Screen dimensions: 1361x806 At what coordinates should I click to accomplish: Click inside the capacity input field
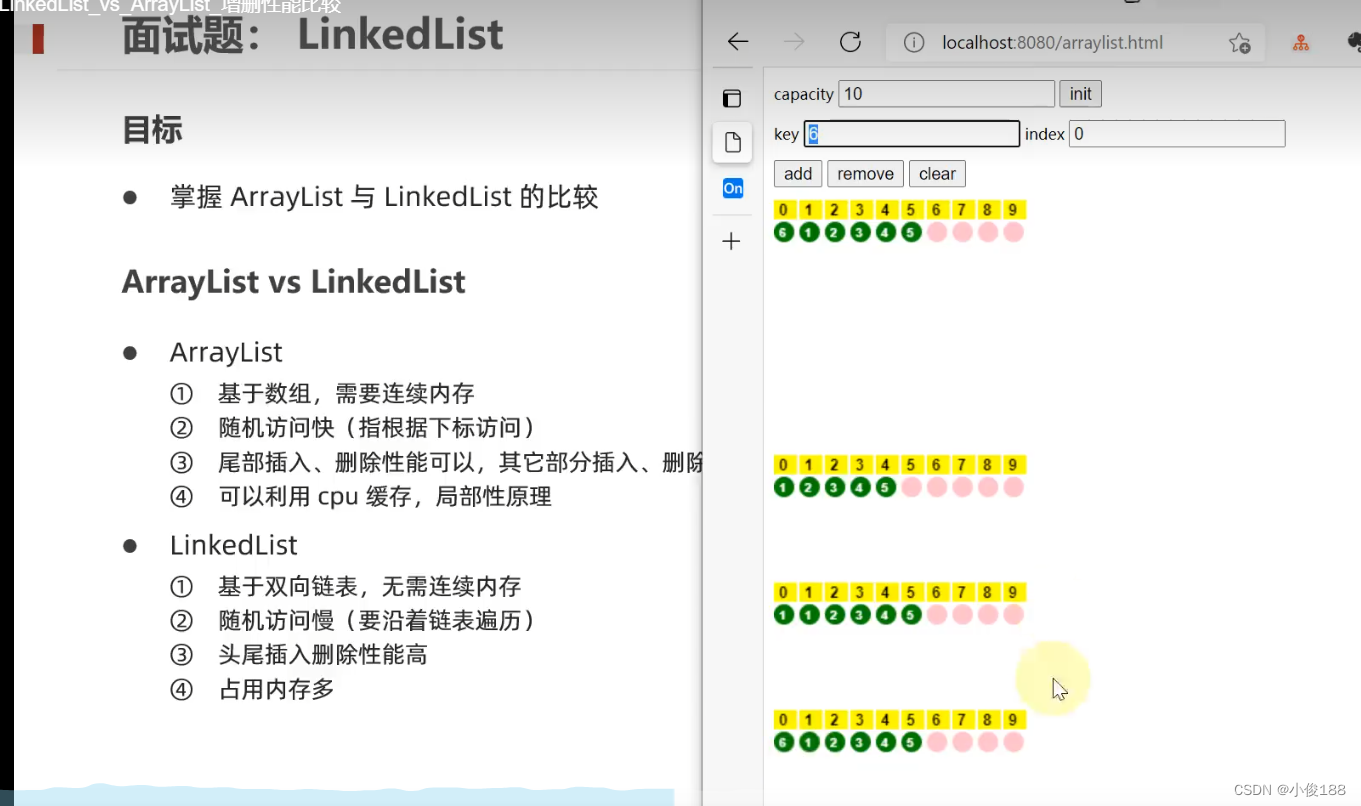[x=945, y=93]
